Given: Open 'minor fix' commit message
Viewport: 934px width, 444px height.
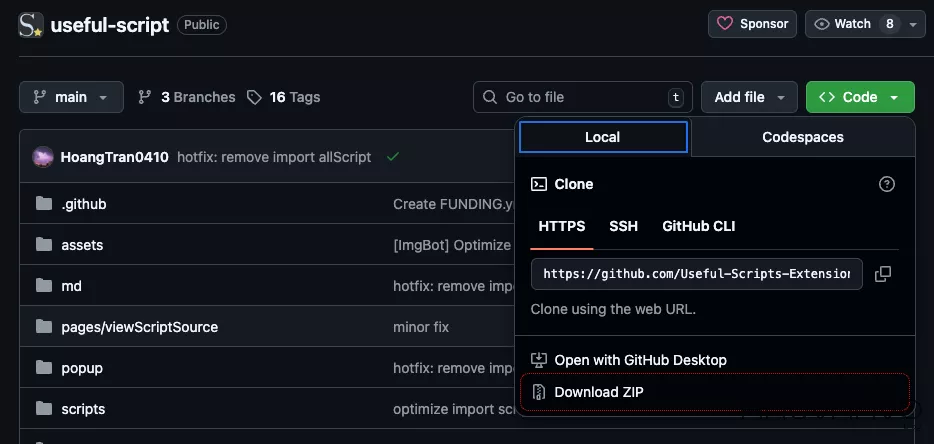Looking at the screenshot, I should click(x=421, y=327).
